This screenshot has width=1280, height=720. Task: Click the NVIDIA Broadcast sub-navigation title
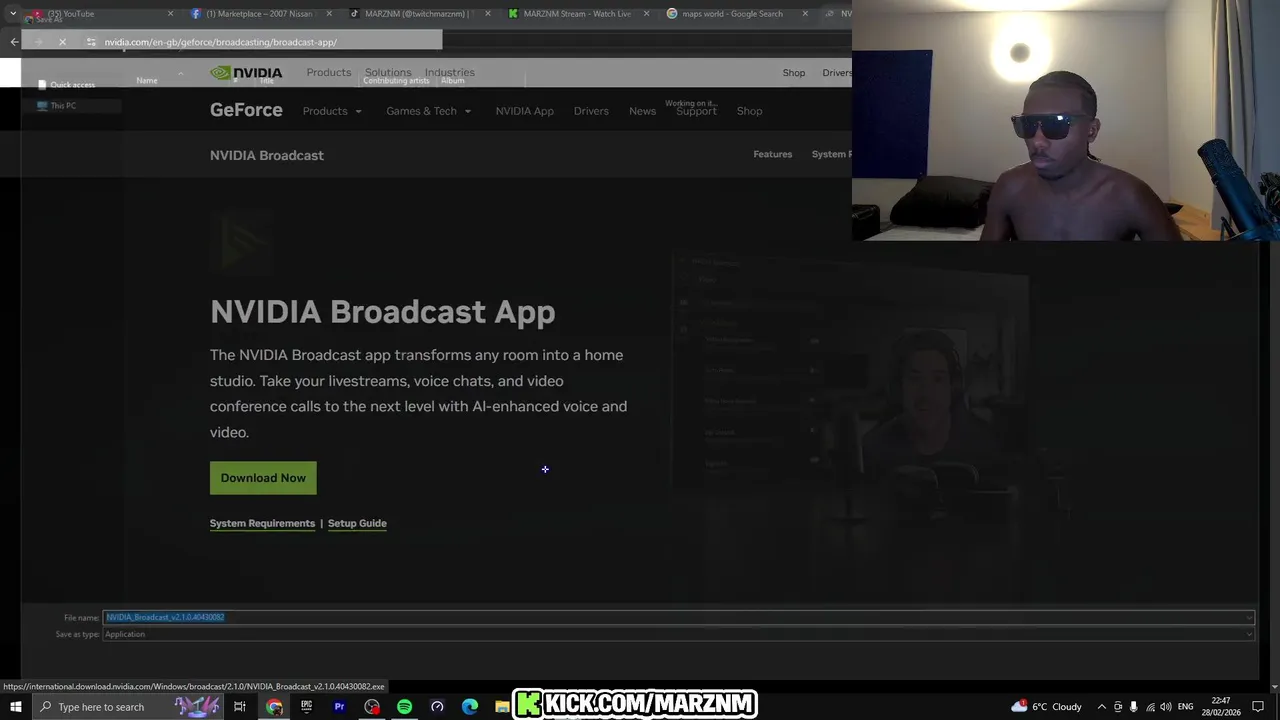click(267, 155)
